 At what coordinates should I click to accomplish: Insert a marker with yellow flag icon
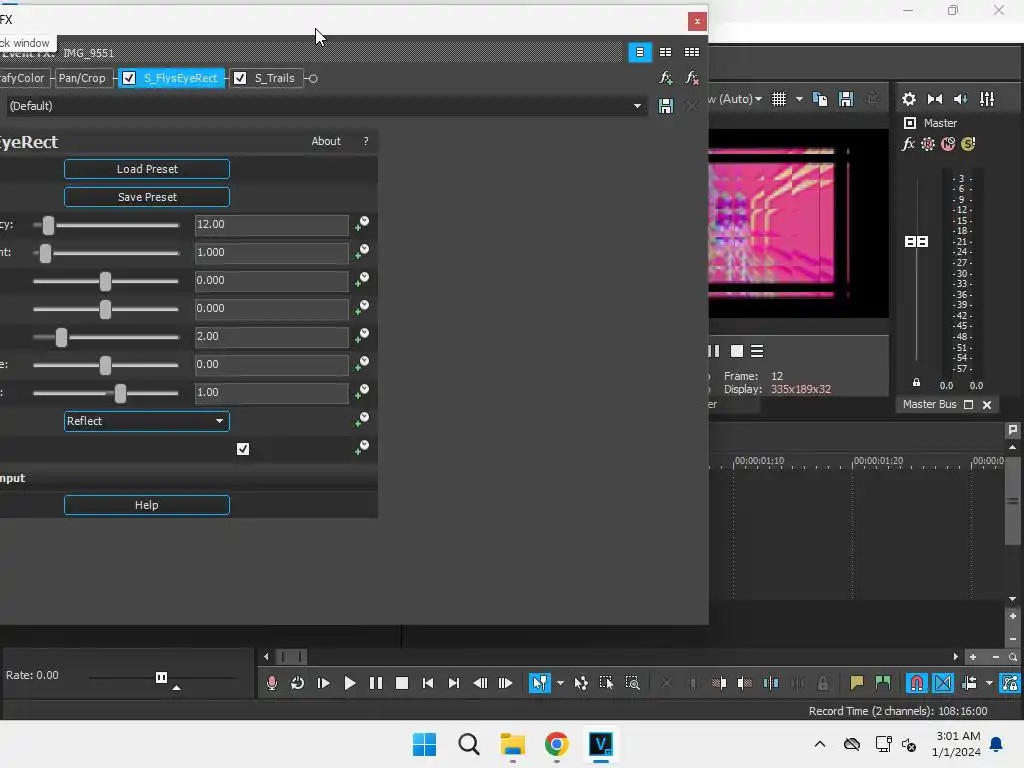pyautogui.click(x=856, y=683)
